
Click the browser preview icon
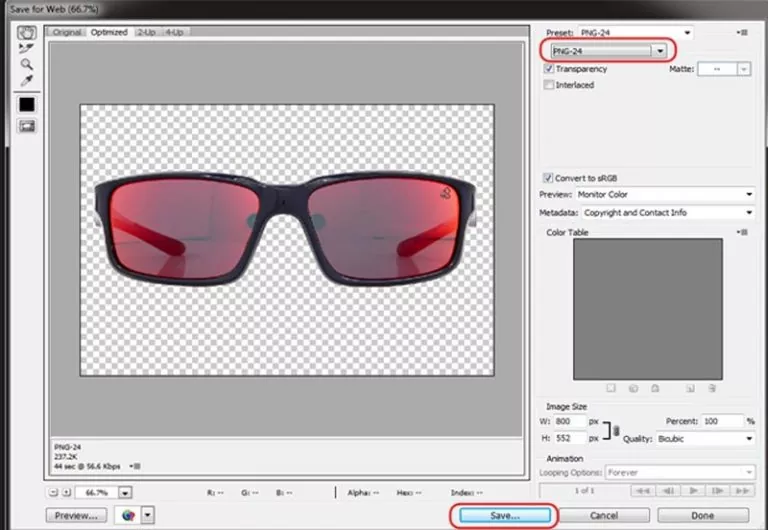[128, 515]
